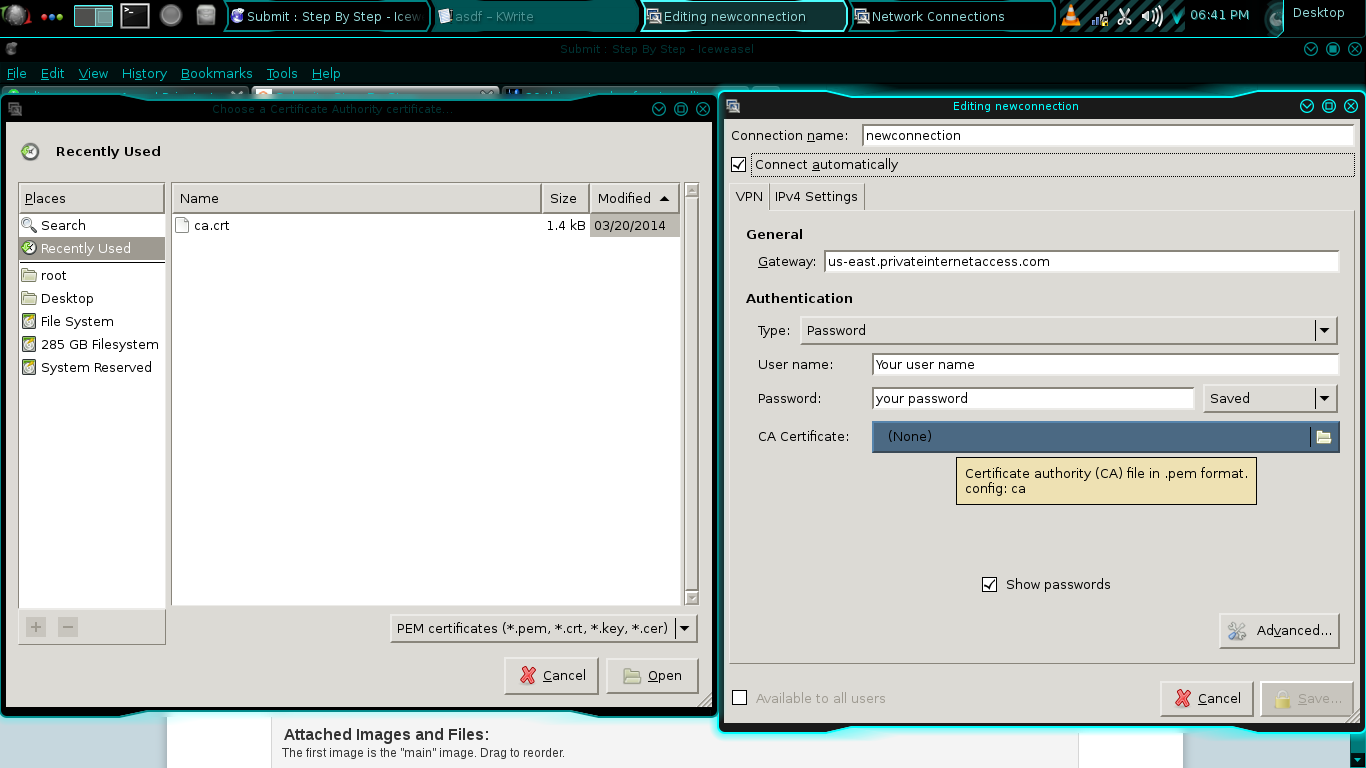Viewport: 1366px width, 768px height.
Task: Click the 06:41 PM clock
Action: point(1219,15)
